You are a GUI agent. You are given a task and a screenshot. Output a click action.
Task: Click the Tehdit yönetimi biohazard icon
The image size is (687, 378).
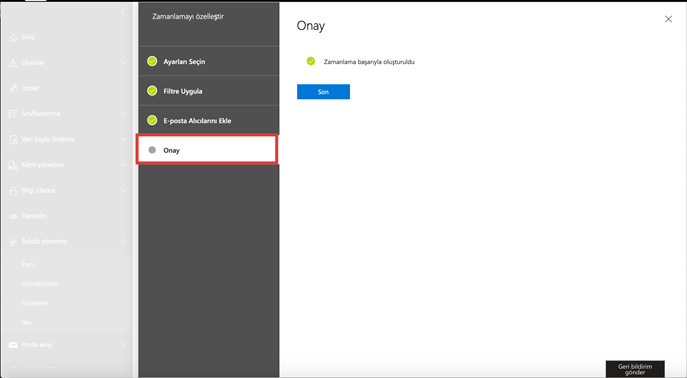[13, 242]
